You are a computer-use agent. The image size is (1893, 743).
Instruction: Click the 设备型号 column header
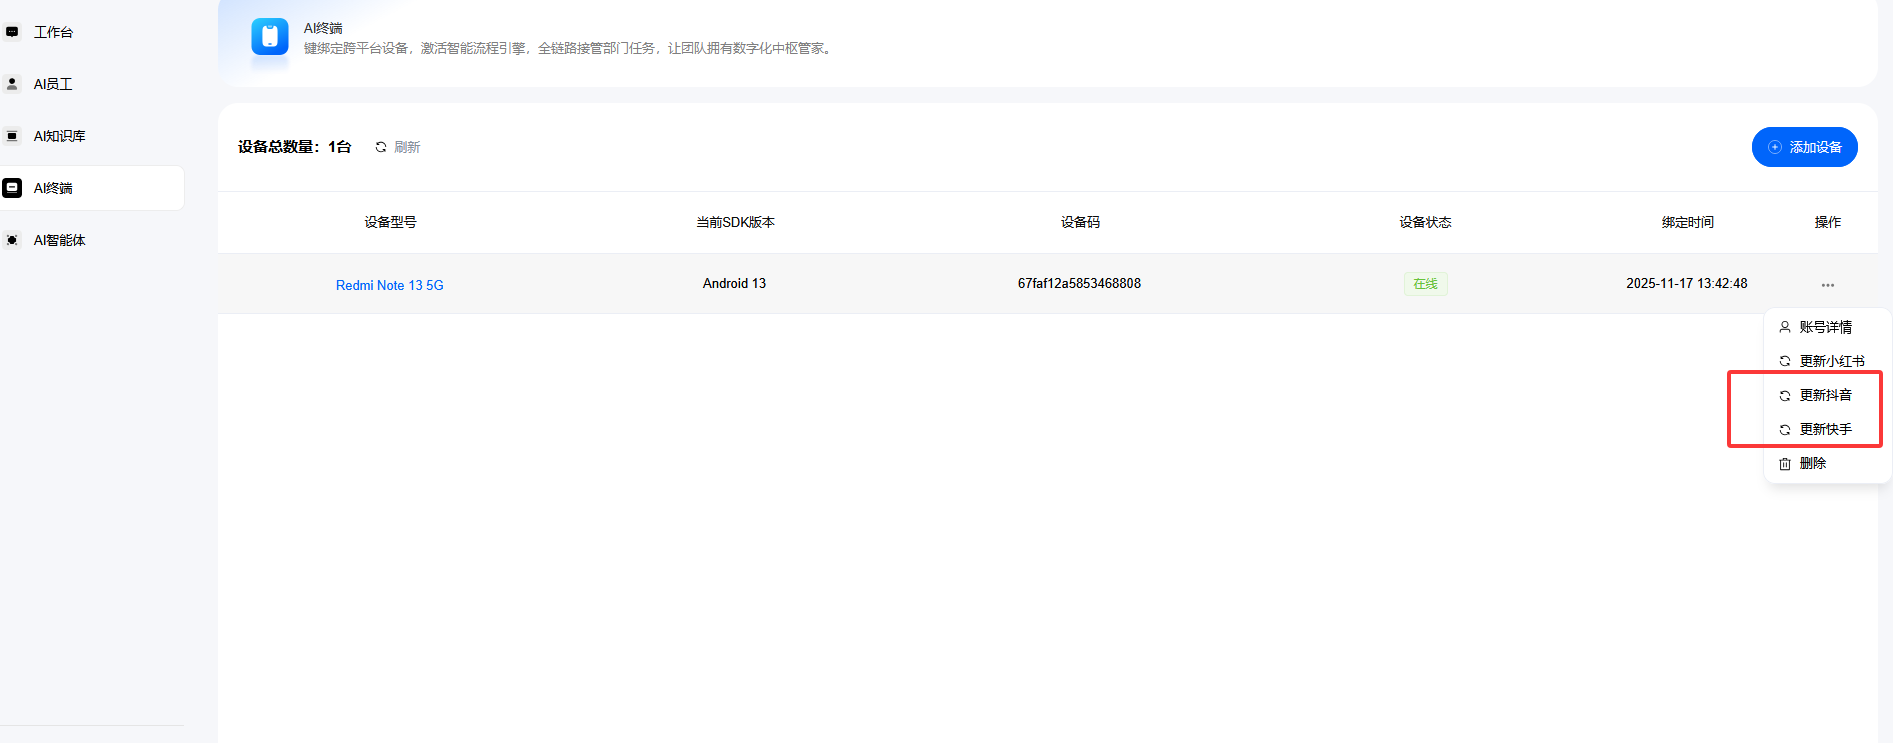point(390,222)
